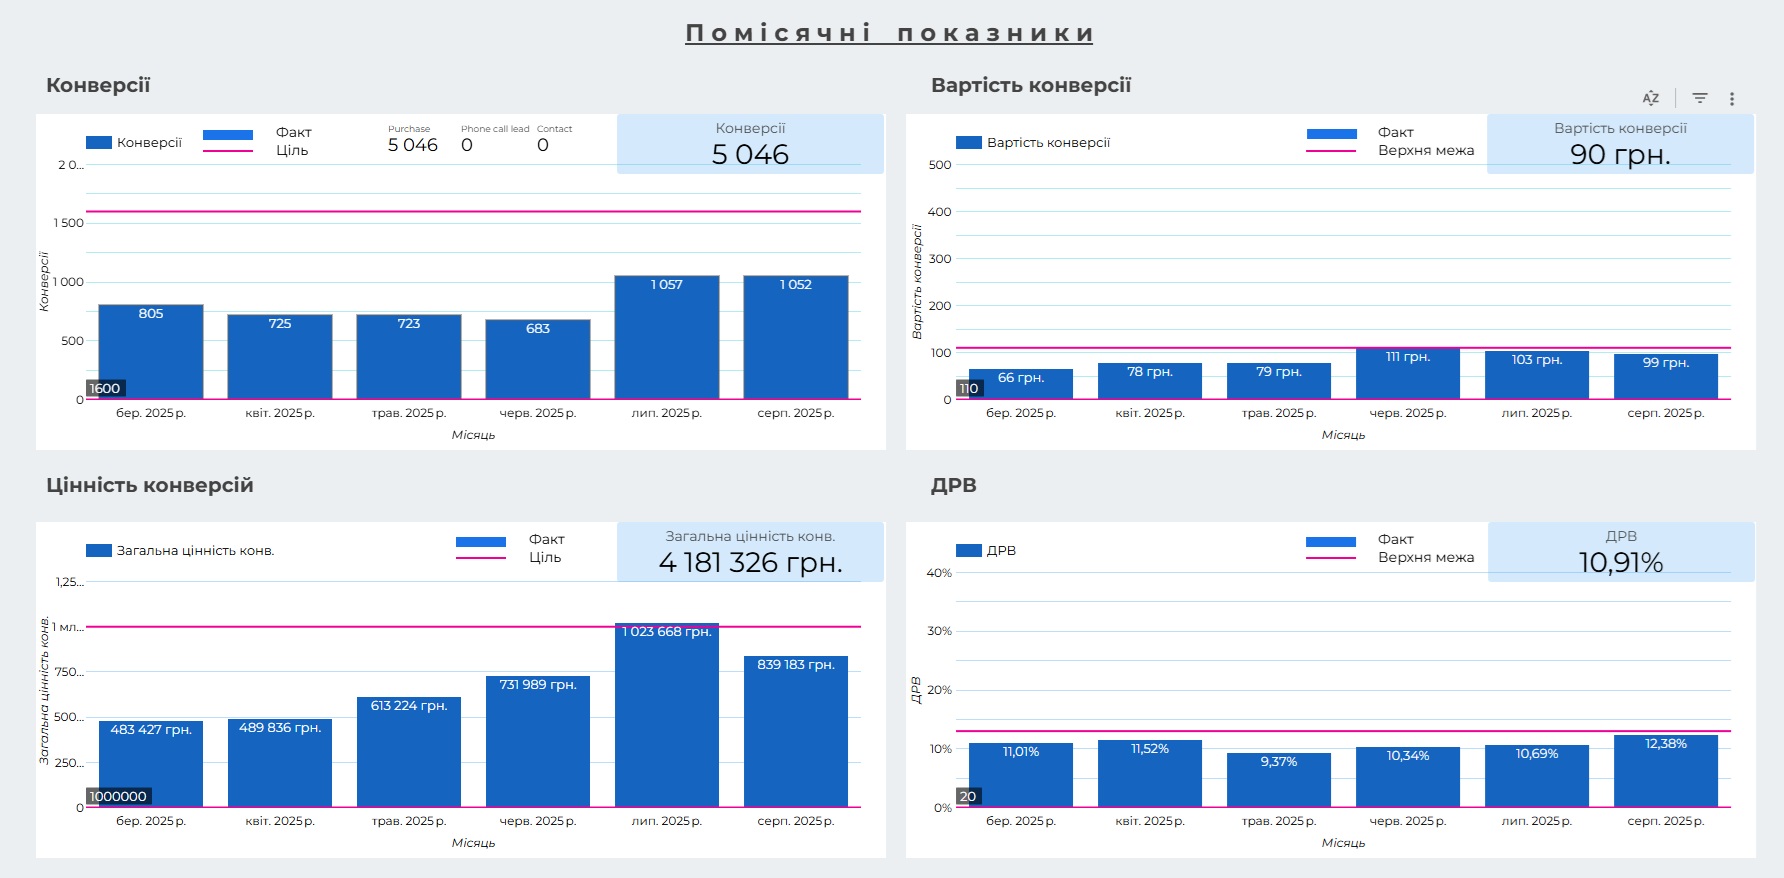The width and height of the screenshot is (1784, 878).
Task: Select the Phone call lead scorecard value
Action: [x=467, y=145]
